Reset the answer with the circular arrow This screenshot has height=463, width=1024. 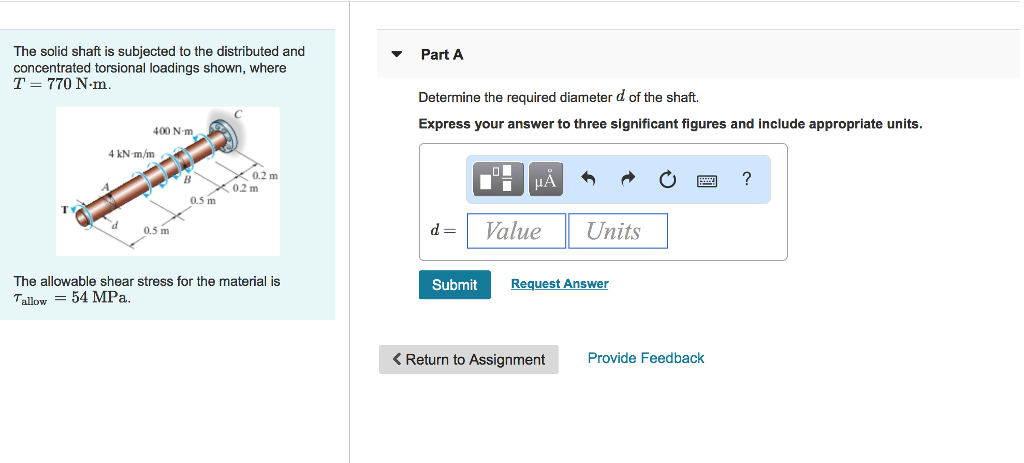[666, 180]
